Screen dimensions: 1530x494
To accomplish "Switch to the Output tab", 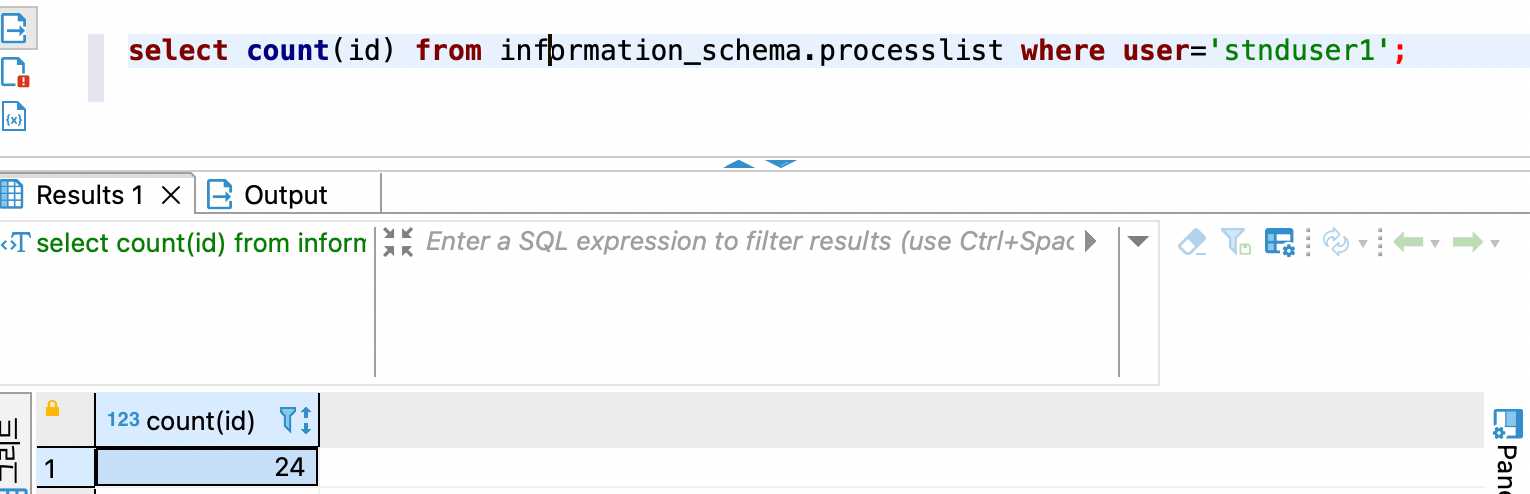I will [x=285, y=195].
